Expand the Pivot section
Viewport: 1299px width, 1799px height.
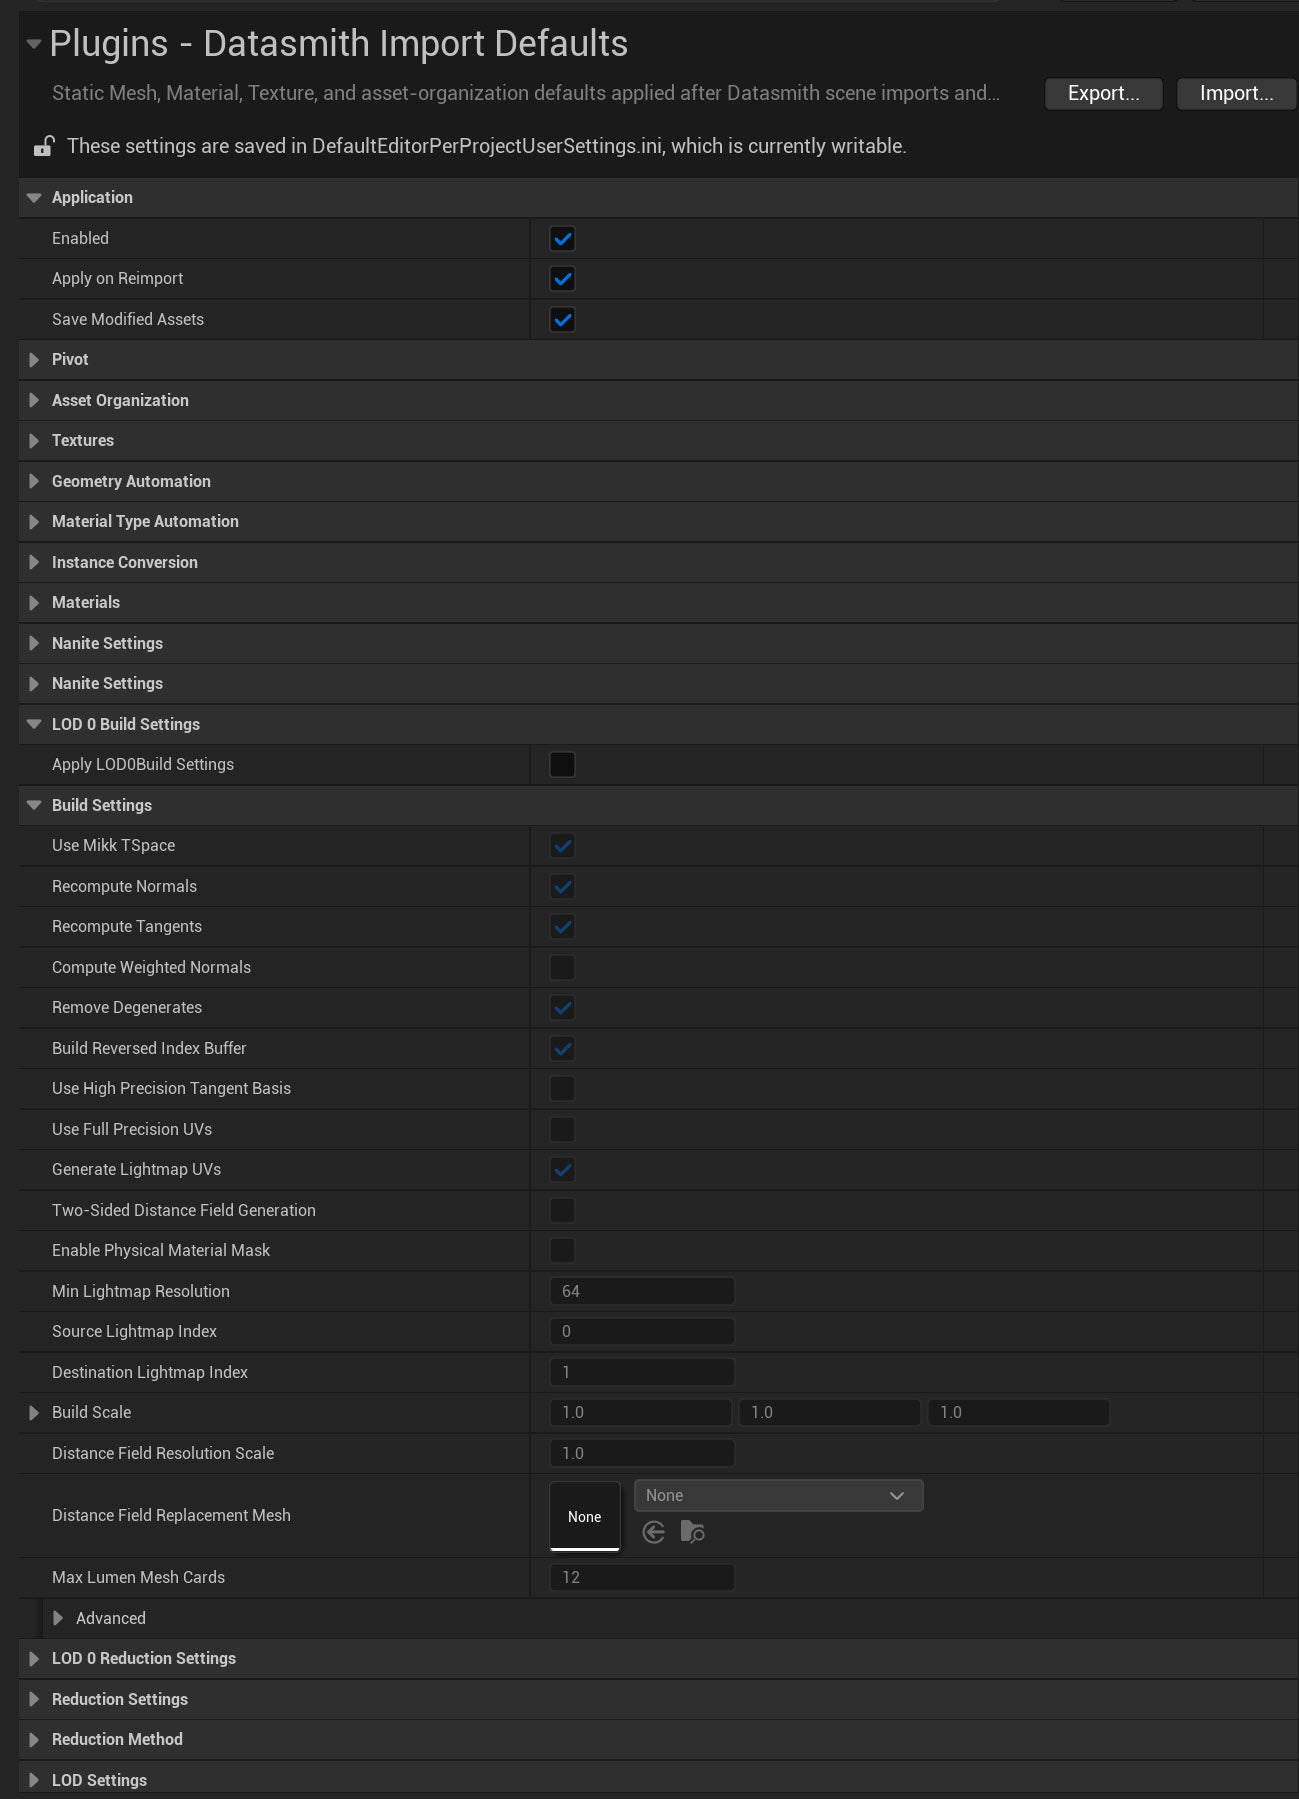click(34, 360)
